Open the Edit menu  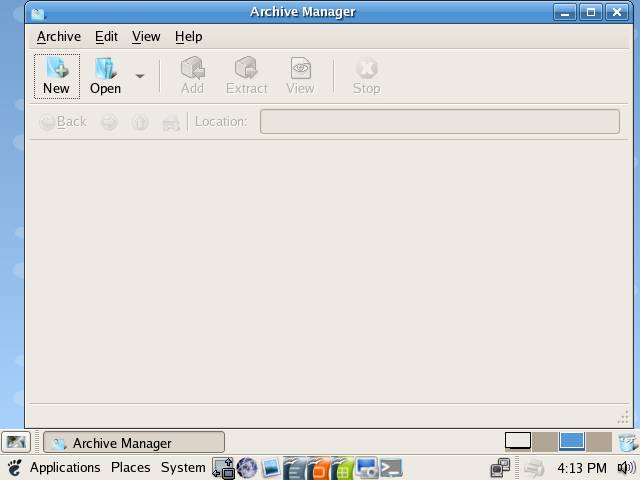(106, 36)
